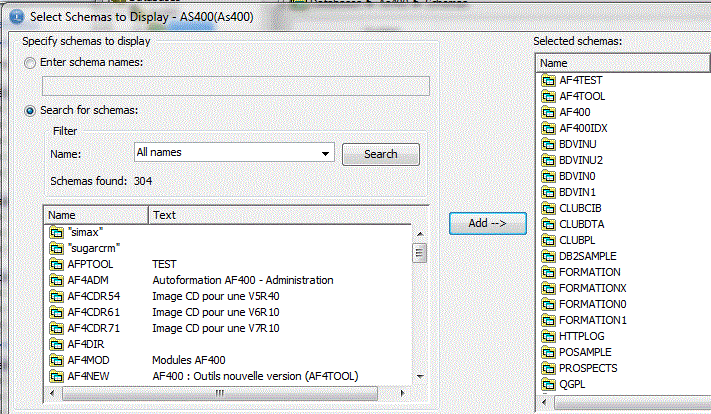This screenshot has width=711, height=414.
Task: Click the AF4TEST selected schema icon
Action: (548, 81)
